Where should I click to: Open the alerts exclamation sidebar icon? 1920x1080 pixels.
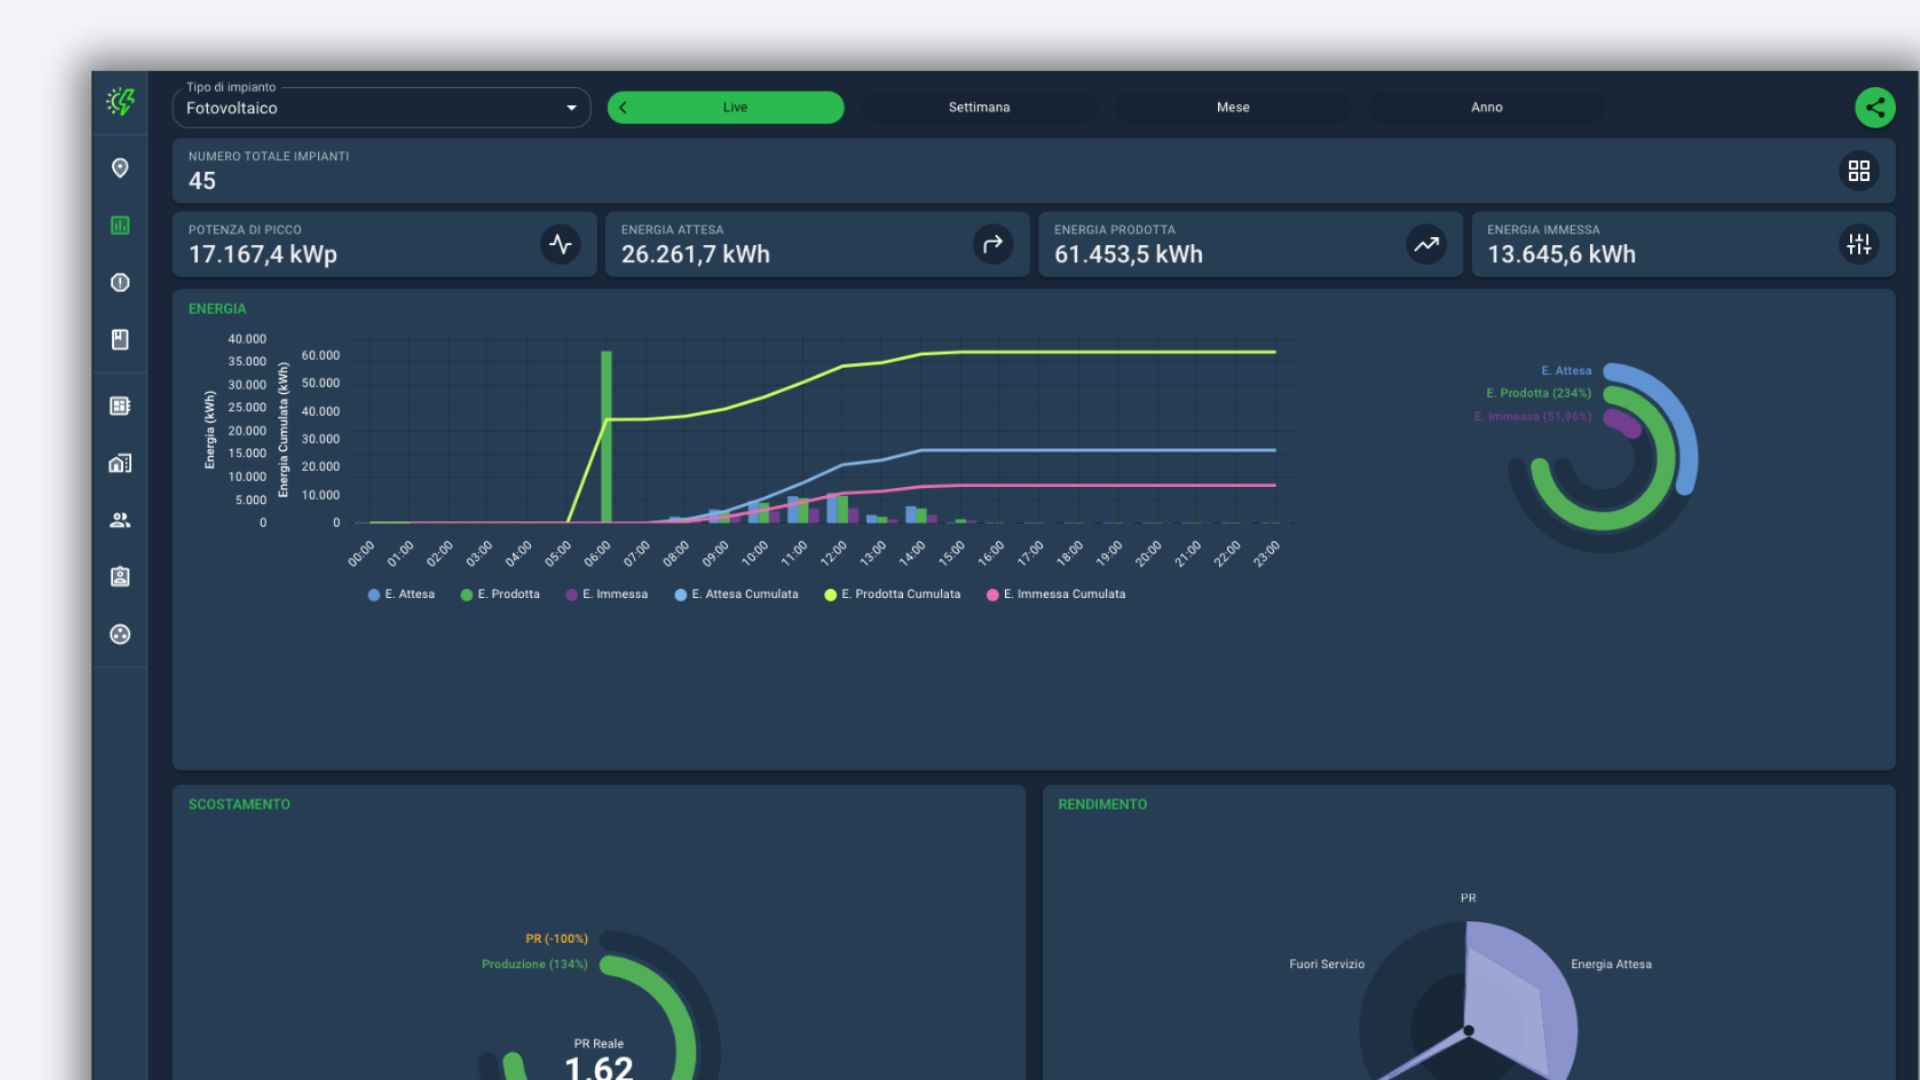tap(120, 282)
